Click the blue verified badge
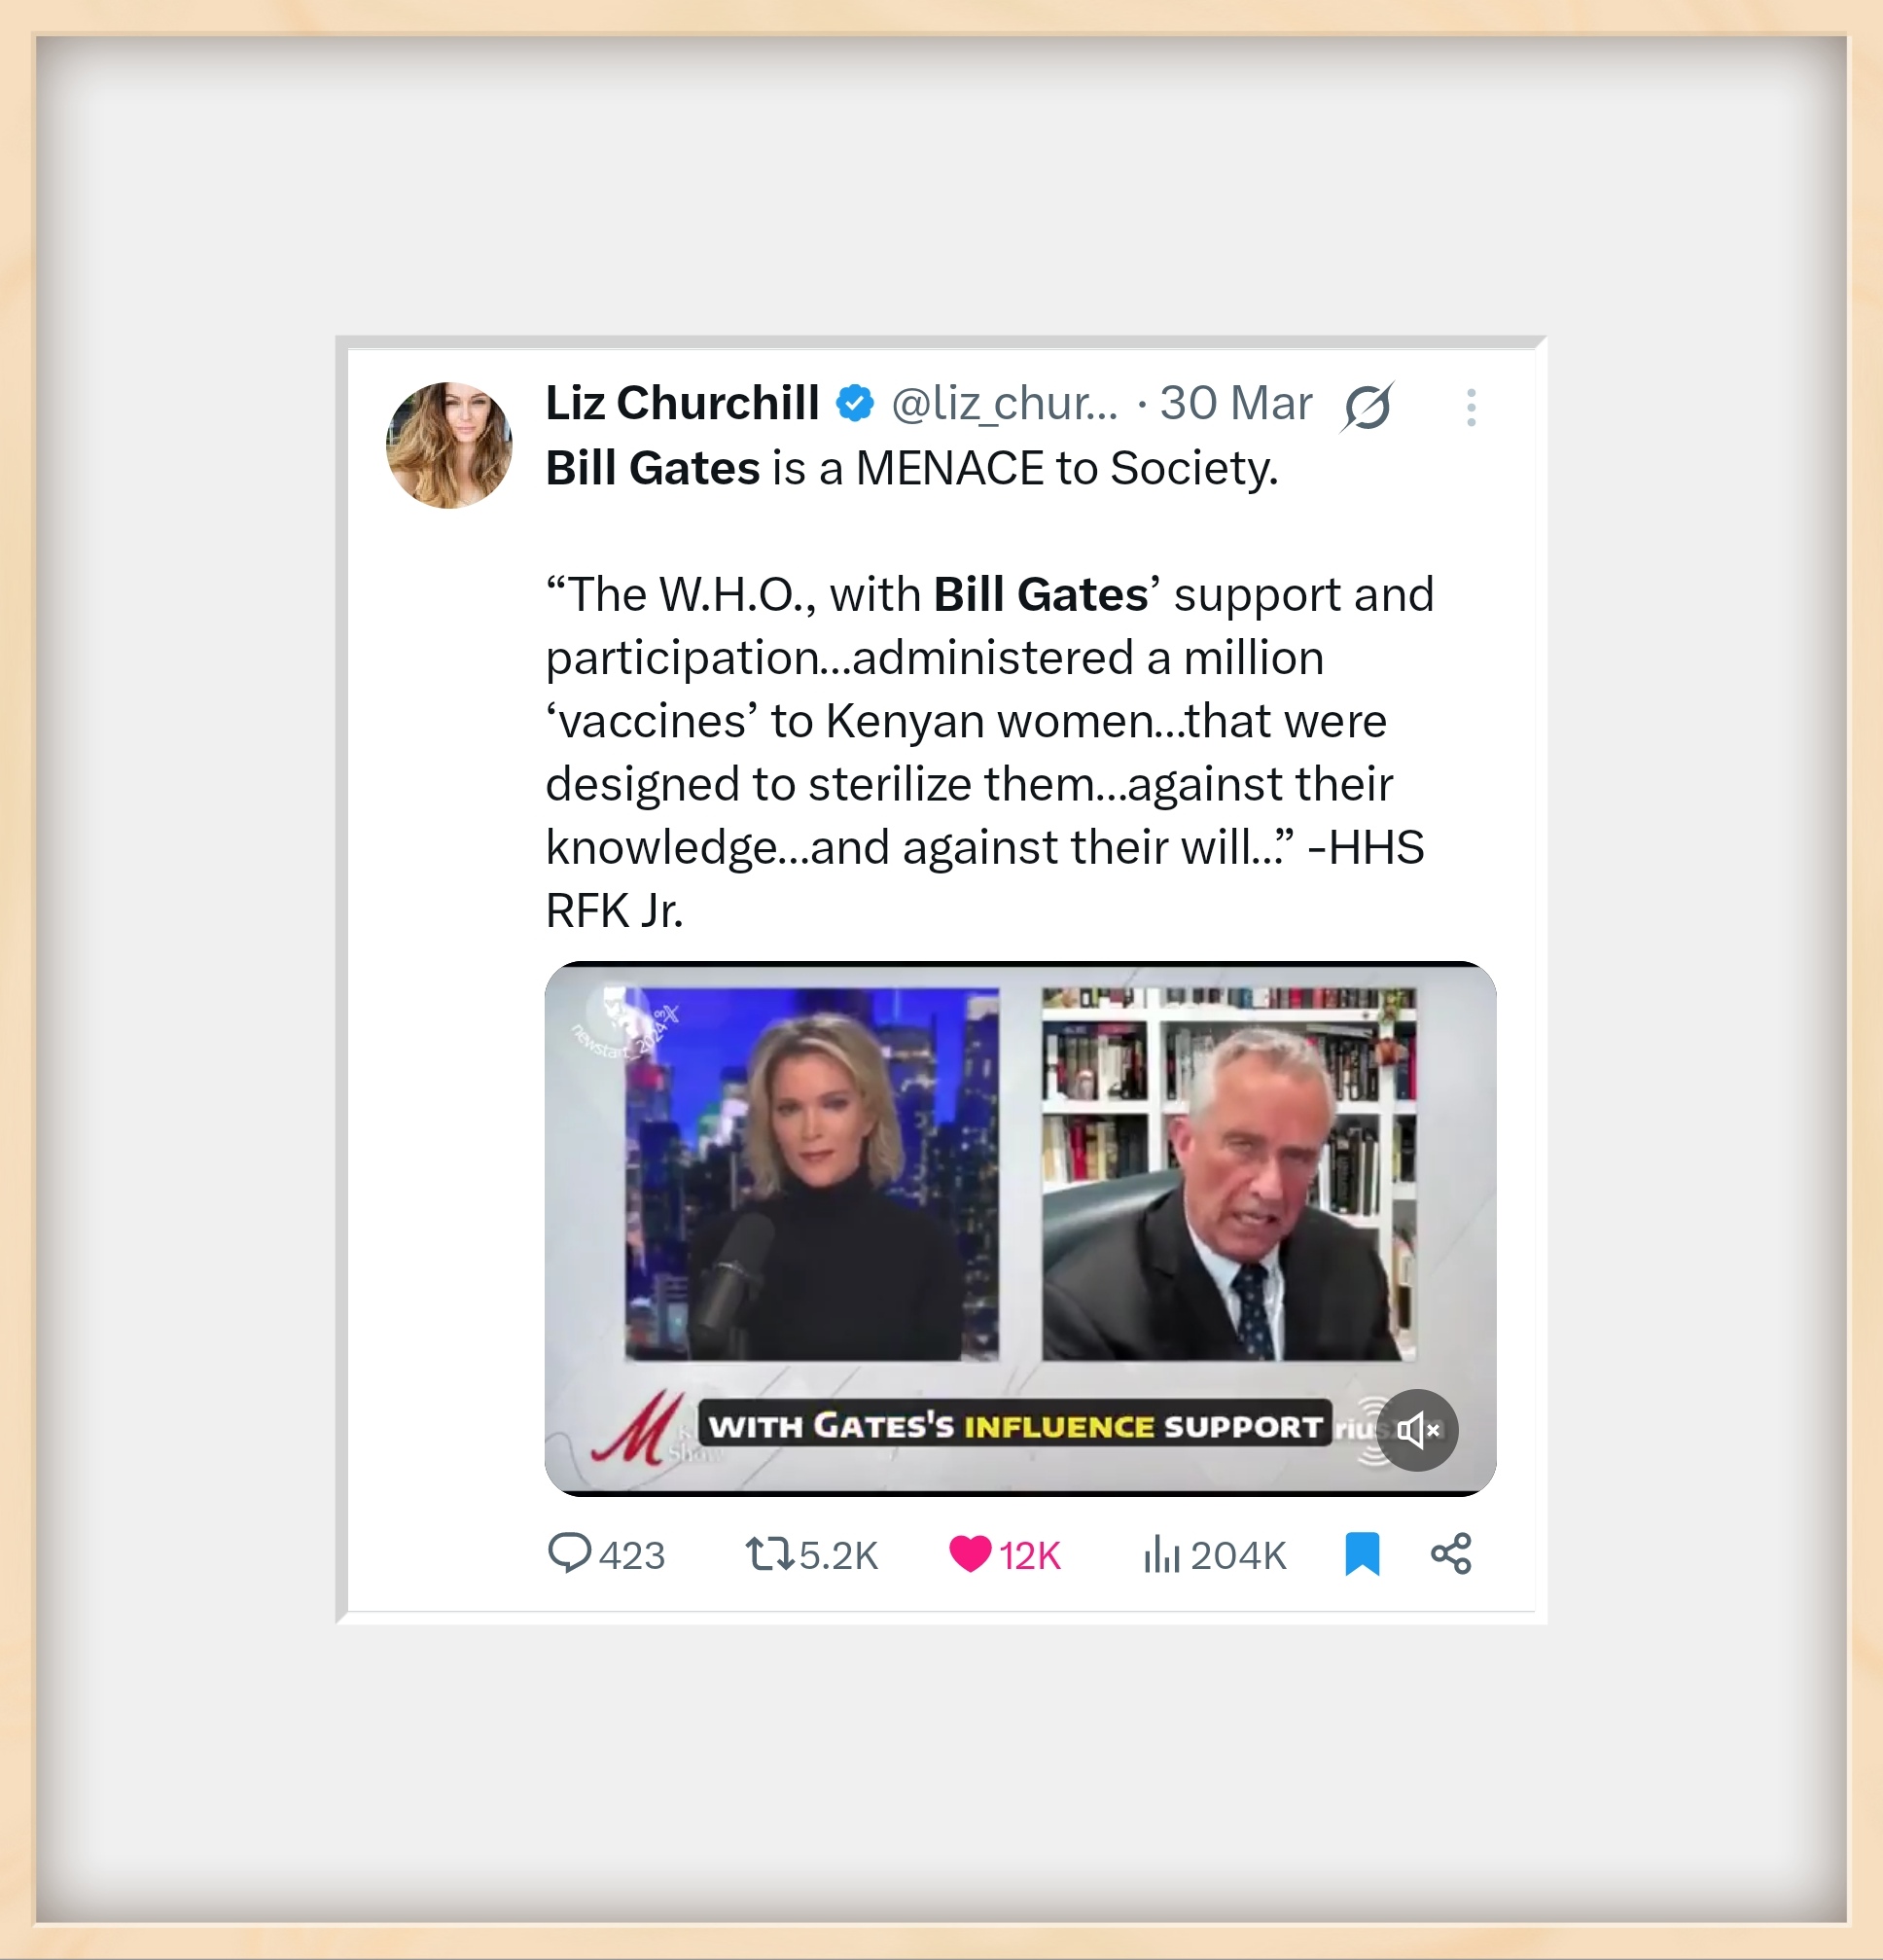1883x1960 pixels. coord(855,403)
